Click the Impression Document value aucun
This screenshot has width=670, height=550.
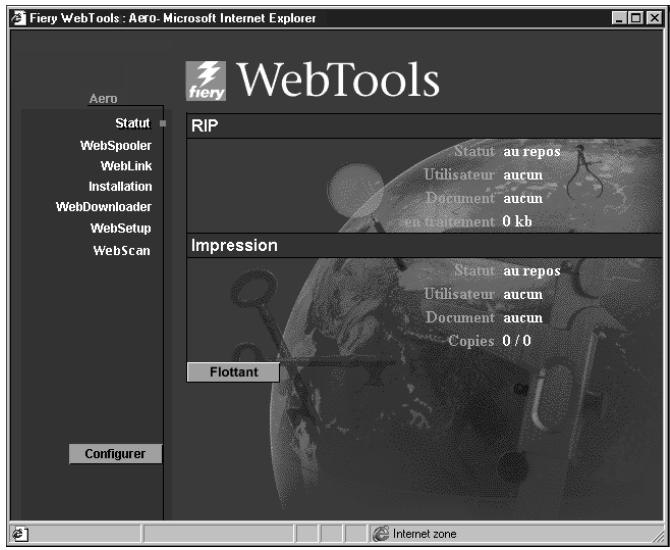click(x=523, y=318)
